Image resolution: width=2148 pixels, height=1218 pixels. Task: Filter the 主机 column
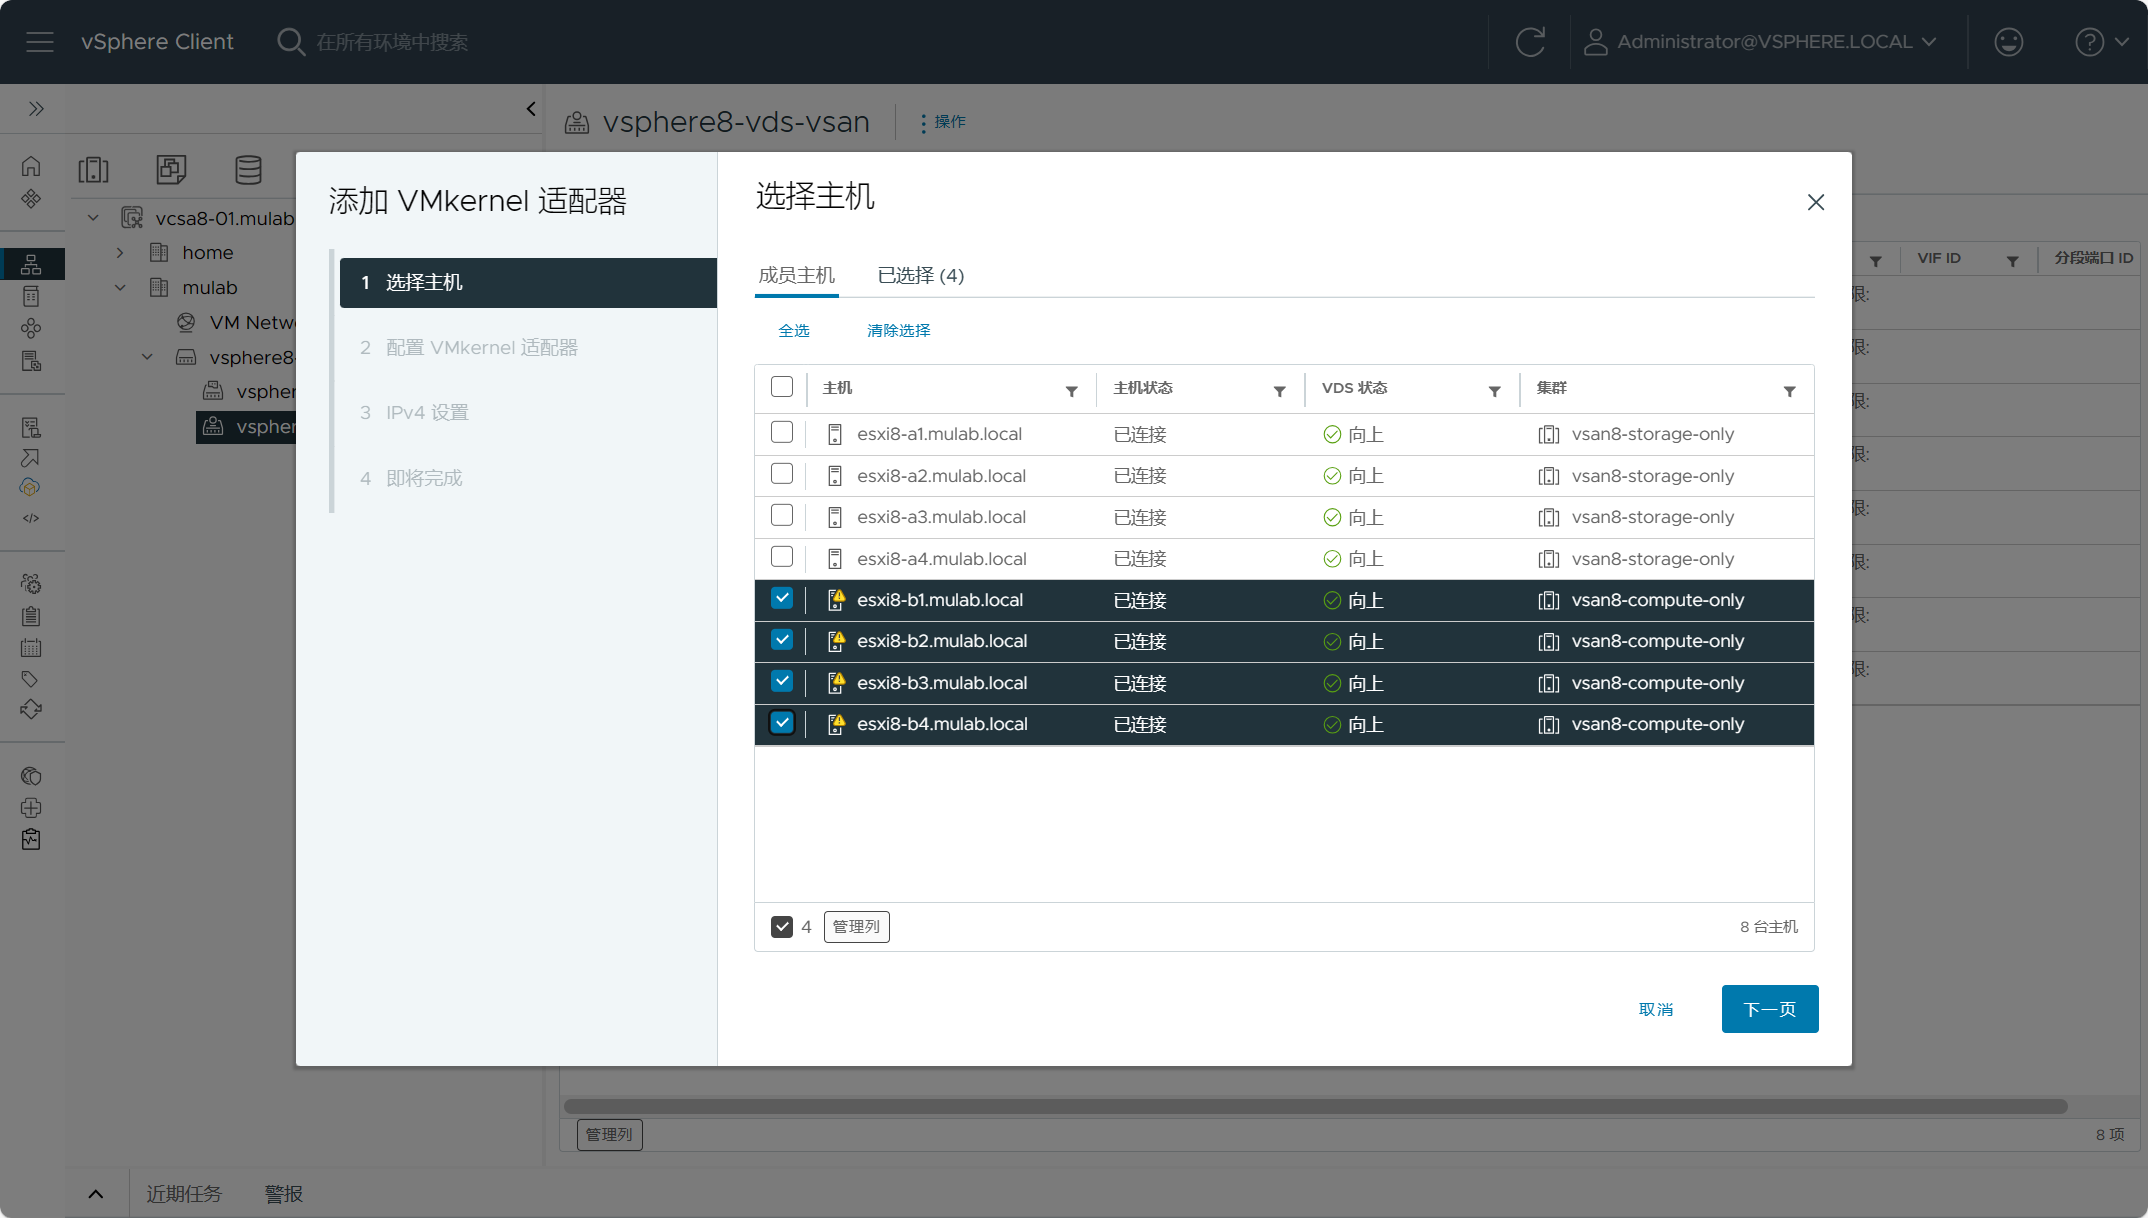(1071, 391)
